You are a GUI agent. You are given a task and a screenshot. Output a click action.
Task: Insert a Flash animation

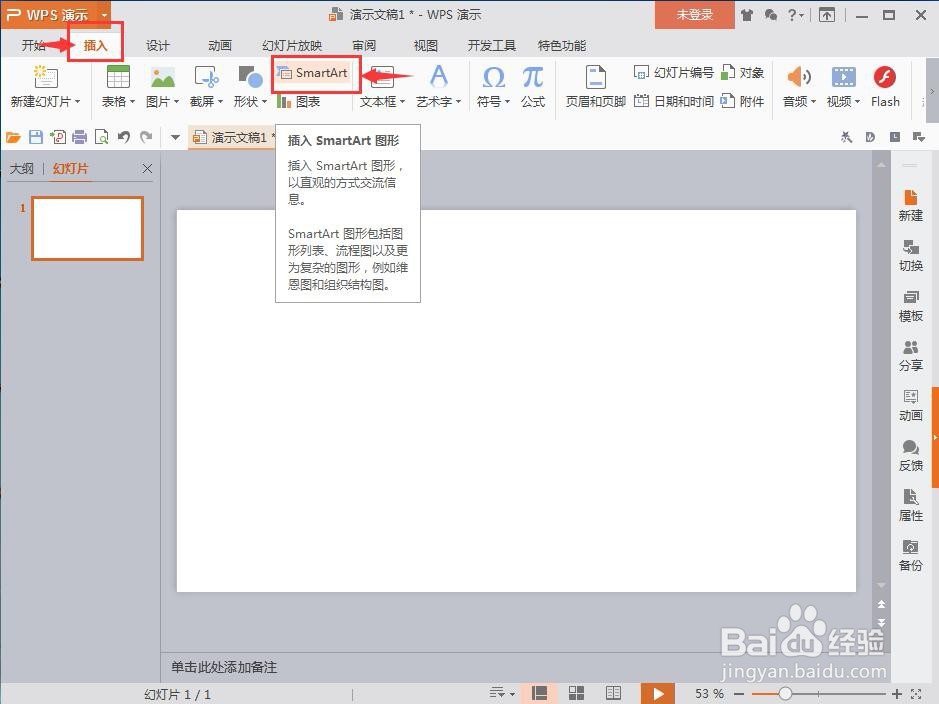[x=885, y=87]
